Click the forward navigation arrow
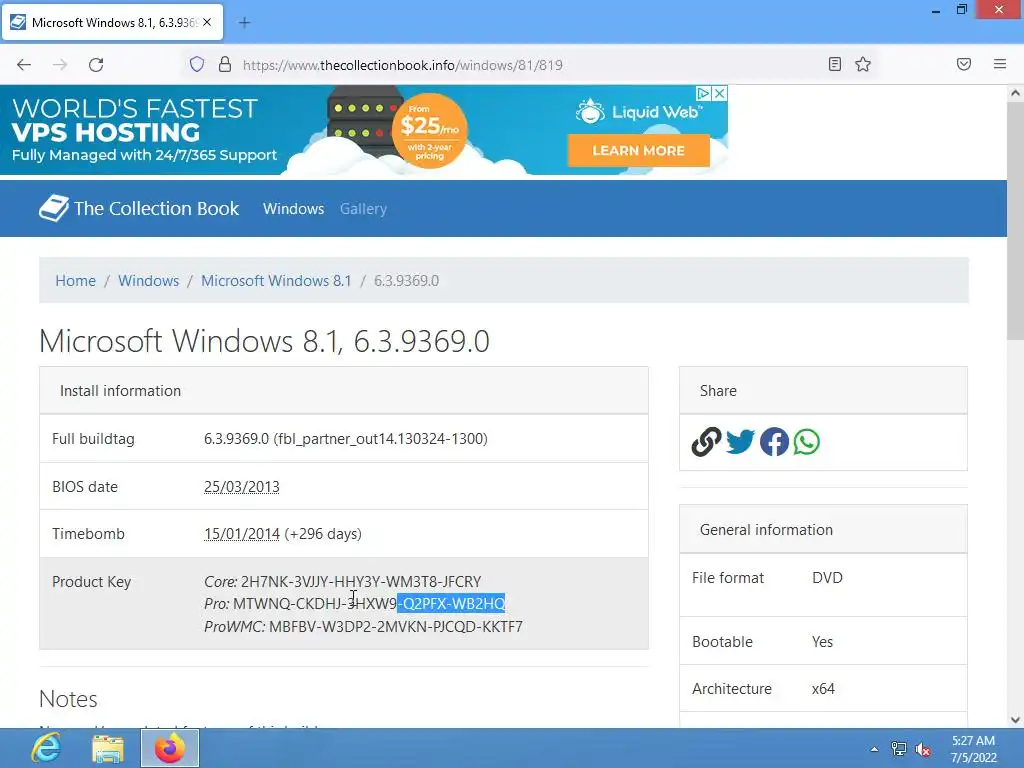 60,65
